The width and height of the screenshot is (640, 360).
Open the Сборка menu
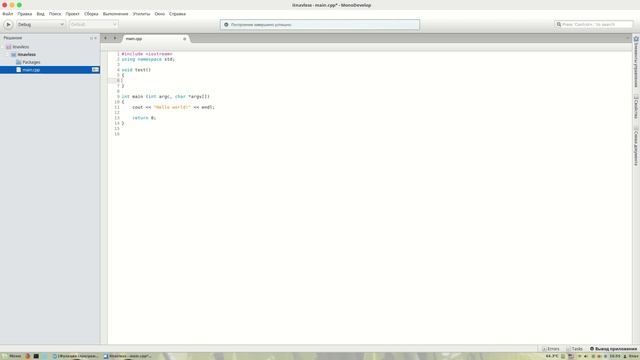(91, 14)
